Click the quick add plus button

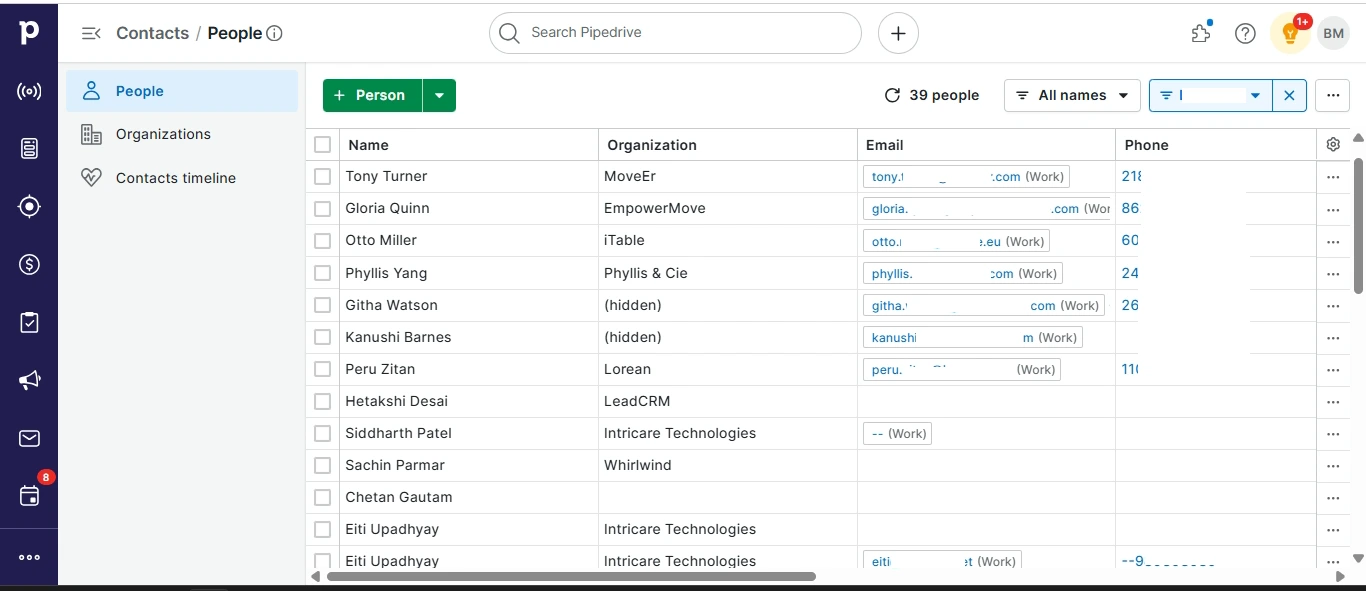[x=898, y=33]
